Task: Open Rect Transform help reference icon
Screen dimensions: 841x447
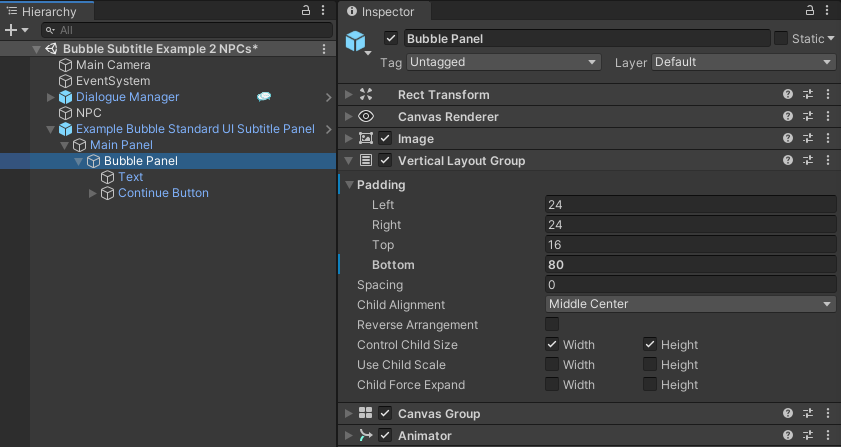Action: pyautogui.click(x=787, y=94)
